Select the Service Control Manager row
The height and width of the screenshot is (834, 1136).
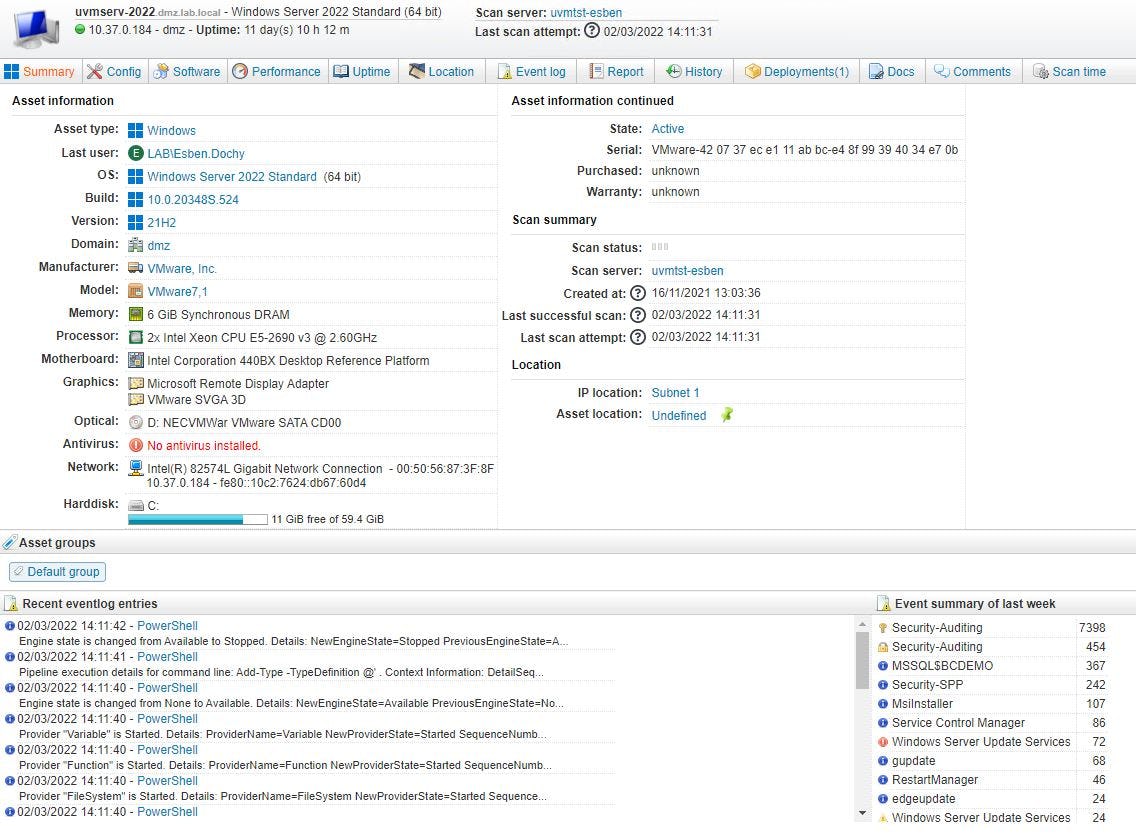click(991, 723)
